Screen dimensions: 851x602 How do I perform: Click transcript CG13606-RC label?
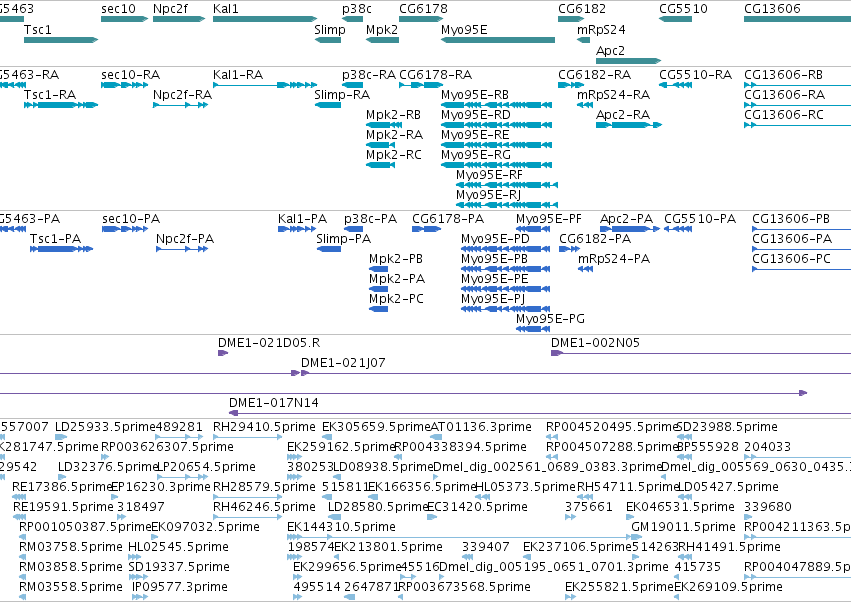(x=784, y=115)
